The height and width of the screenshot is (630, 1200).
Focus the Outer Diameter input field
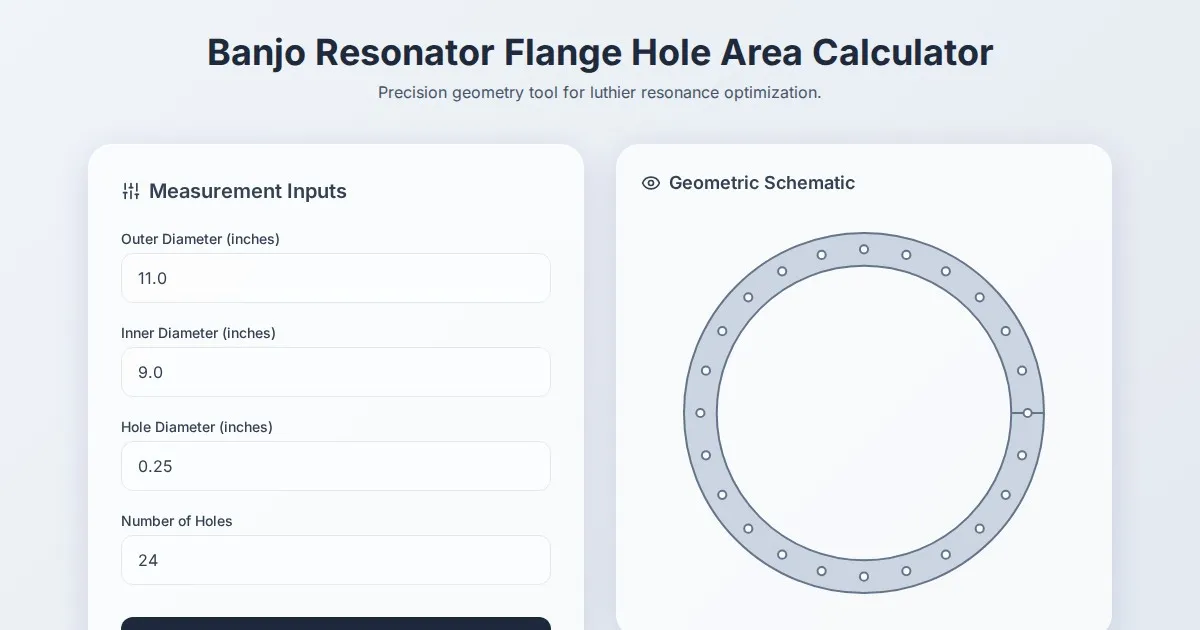coord(335,278)
